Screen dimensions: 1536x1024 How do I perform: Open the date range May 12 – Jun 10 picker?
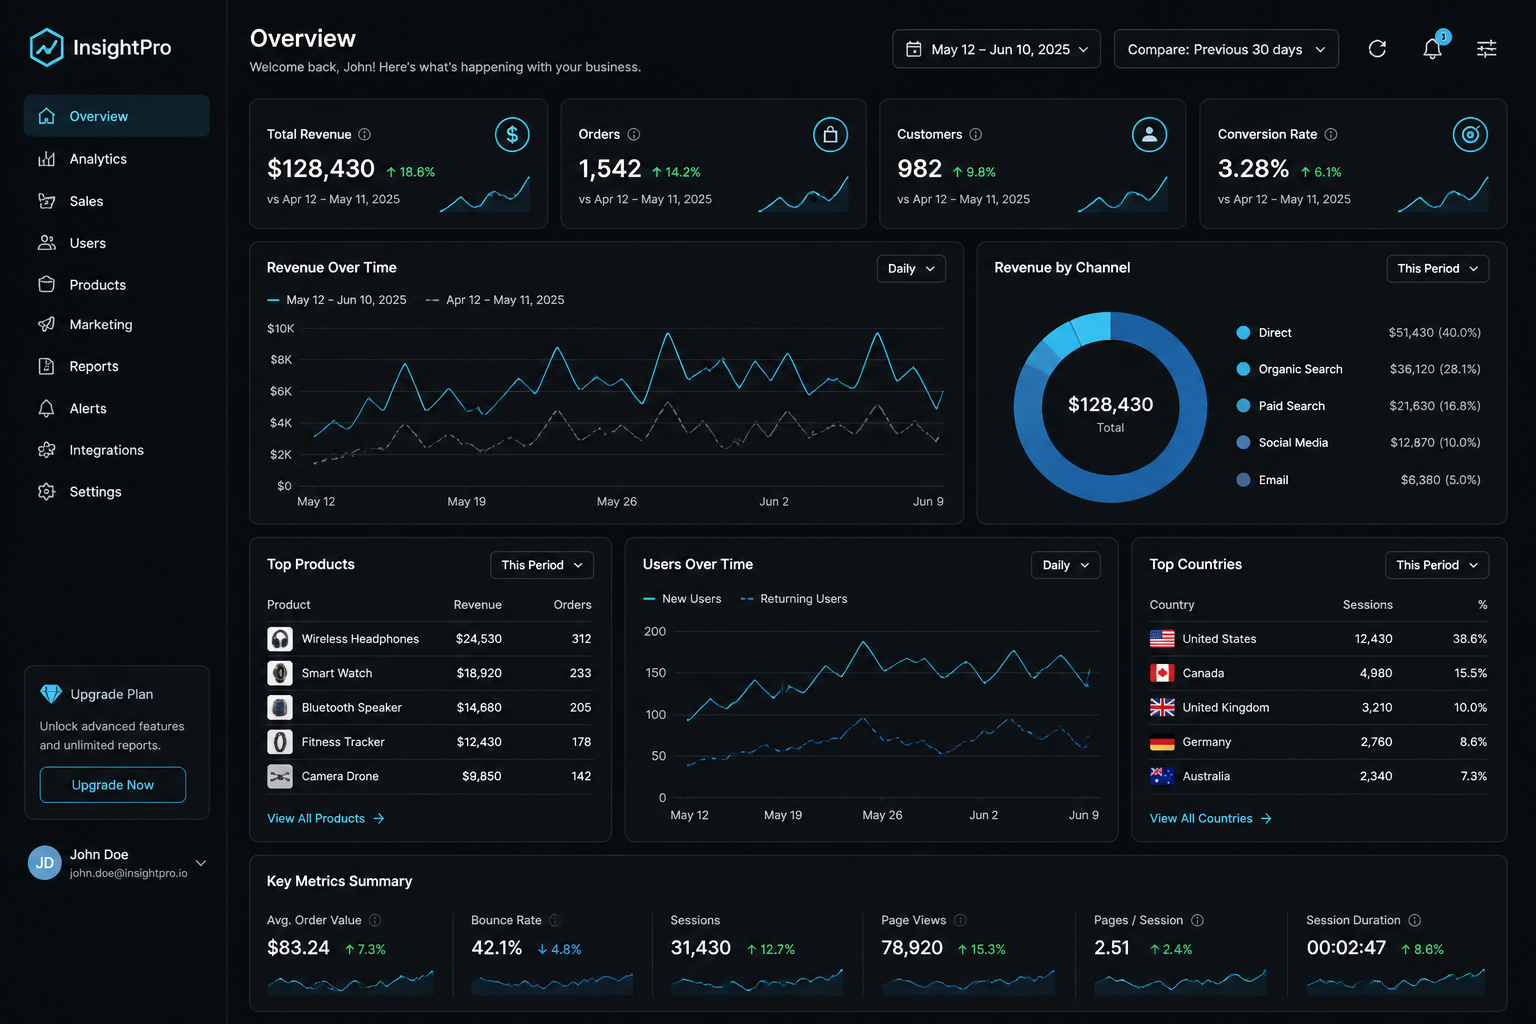(996, 49)
